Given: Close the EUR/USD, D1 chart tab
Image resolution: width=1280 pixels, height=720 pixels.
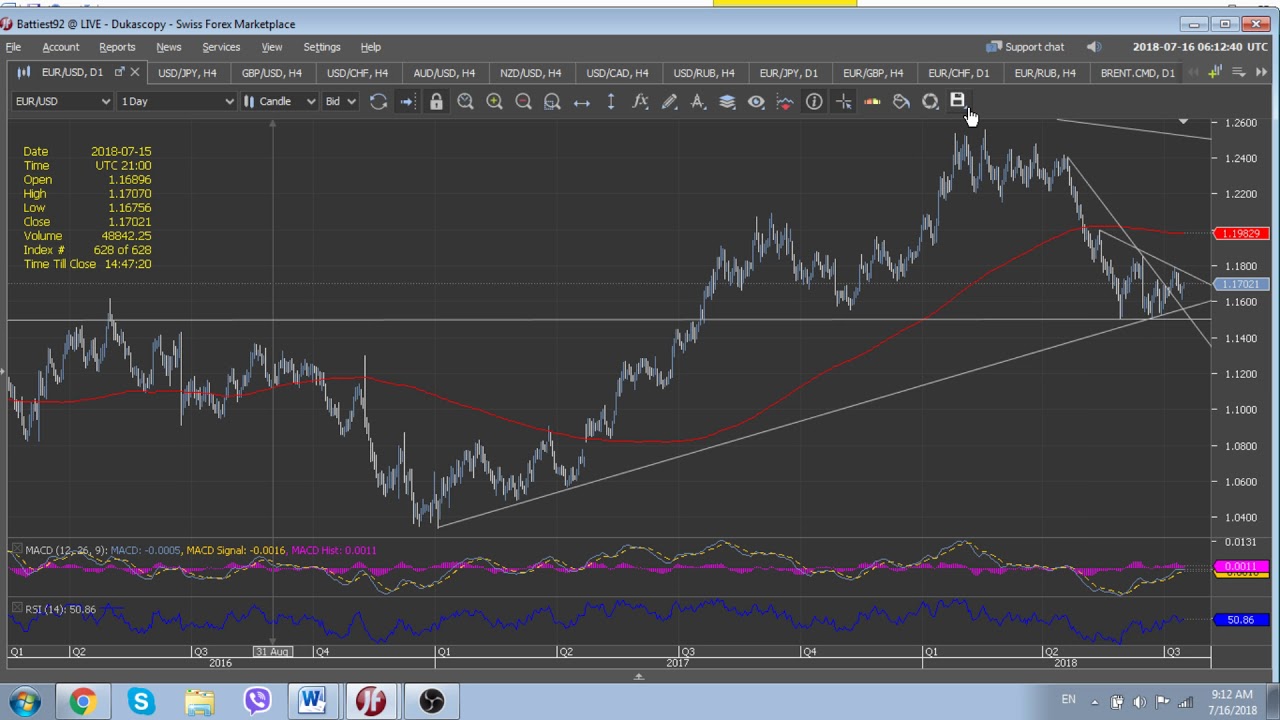Looking at the screenshot, I should pos(134,72).
